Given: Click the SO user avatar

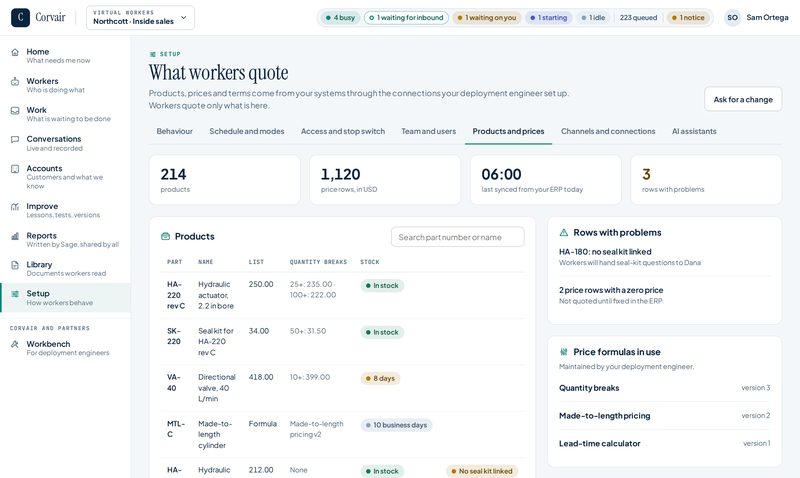Looking at the screenshot, I should pyautogui.click(x=733, y=17).
